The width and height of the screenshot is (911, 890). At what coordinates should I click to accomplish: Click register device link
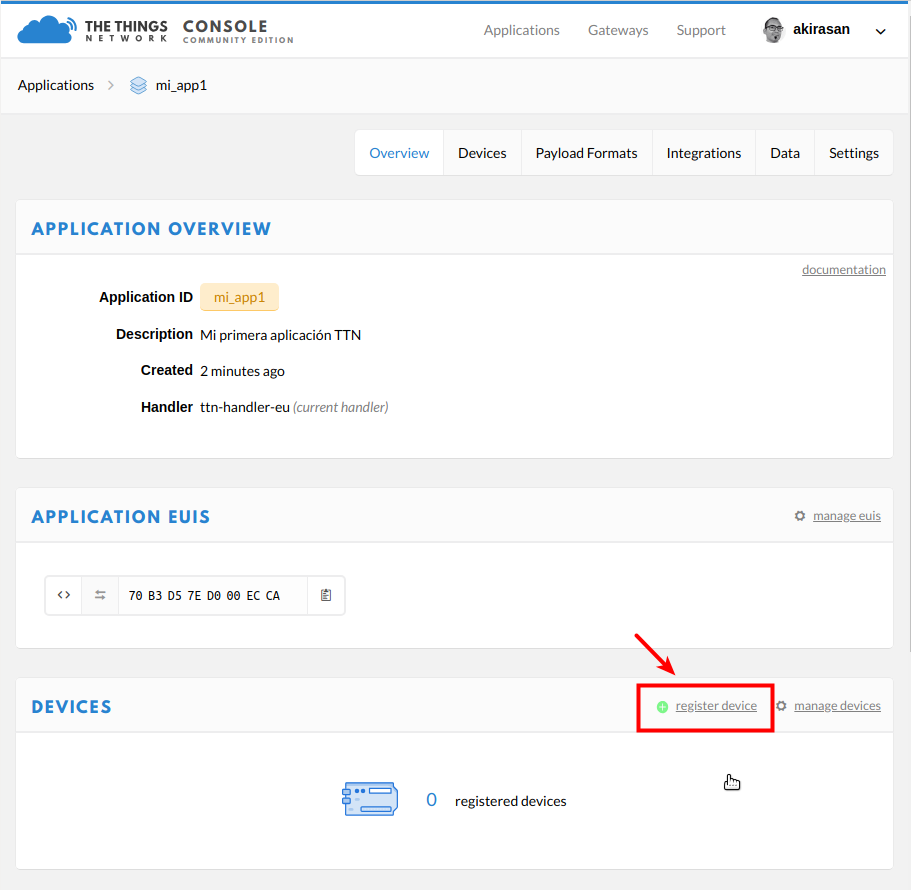coord(716,706)
